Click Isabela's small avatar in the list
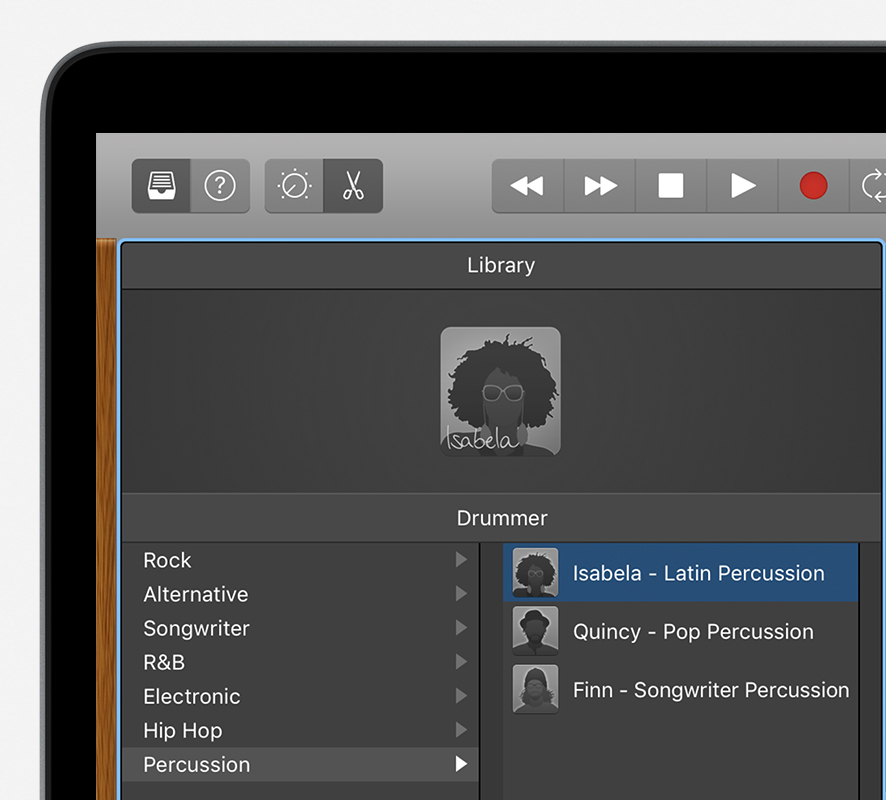886x800 pixels. (535, 573)
